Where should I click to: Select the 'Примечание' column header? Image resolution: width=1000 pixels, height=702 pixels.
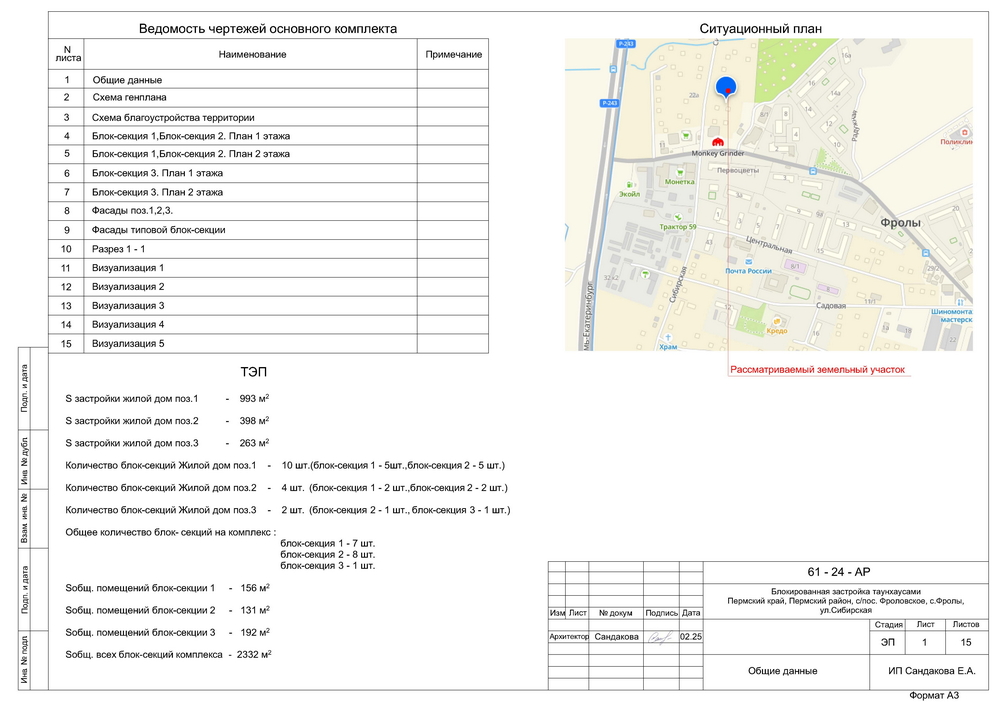[453, 54]
